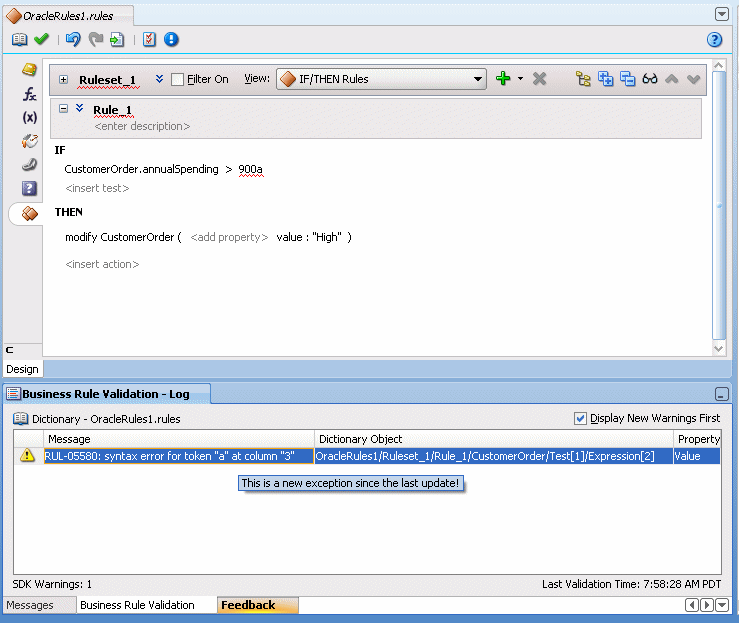The width and height of the screenshot is (739, 623).
Task: Click the dictionary icon beside OracleRules1.rules label
Action: click(20, 418)
